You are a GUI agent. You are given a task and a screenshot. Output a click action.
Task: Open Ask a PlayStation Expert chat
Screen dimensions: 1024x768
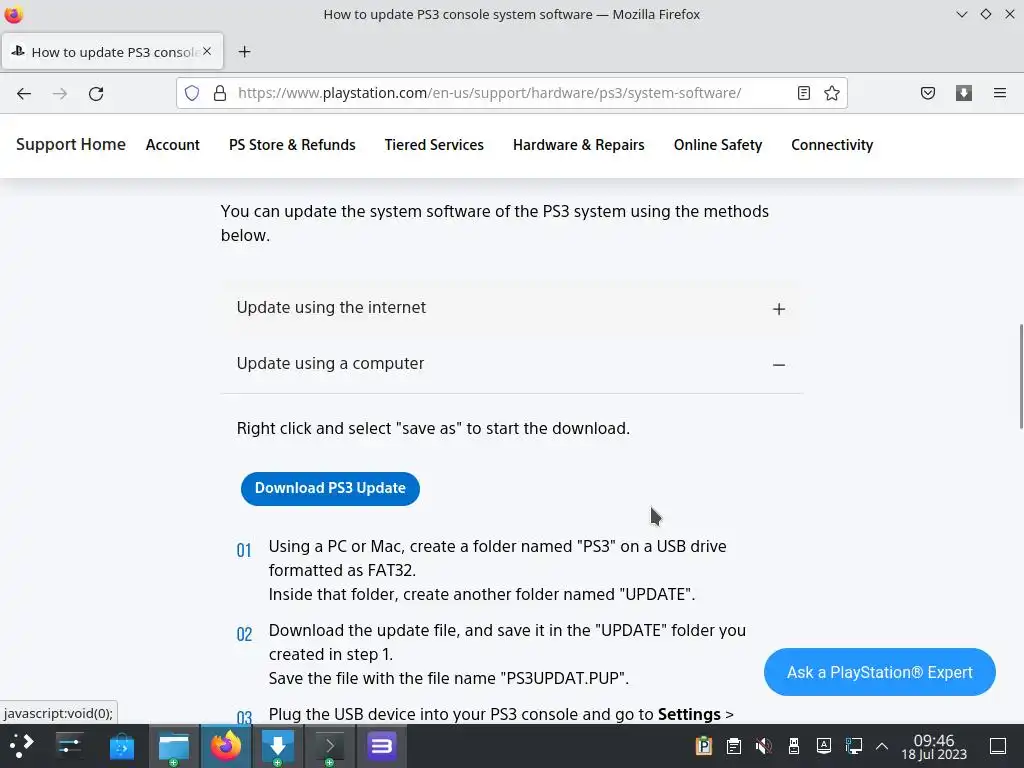tap(879, 672)
